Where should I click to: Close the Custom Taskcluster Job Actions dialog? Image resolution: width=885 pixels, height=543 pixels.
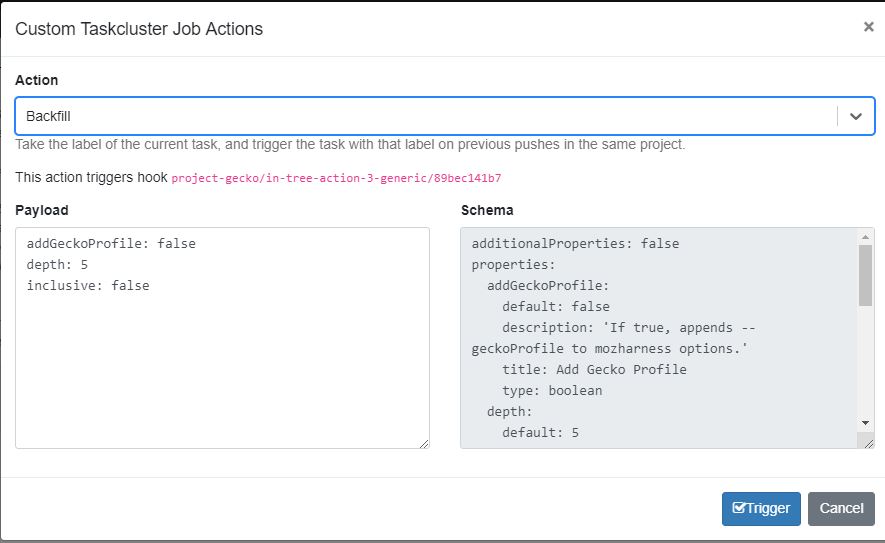(869, 27)
